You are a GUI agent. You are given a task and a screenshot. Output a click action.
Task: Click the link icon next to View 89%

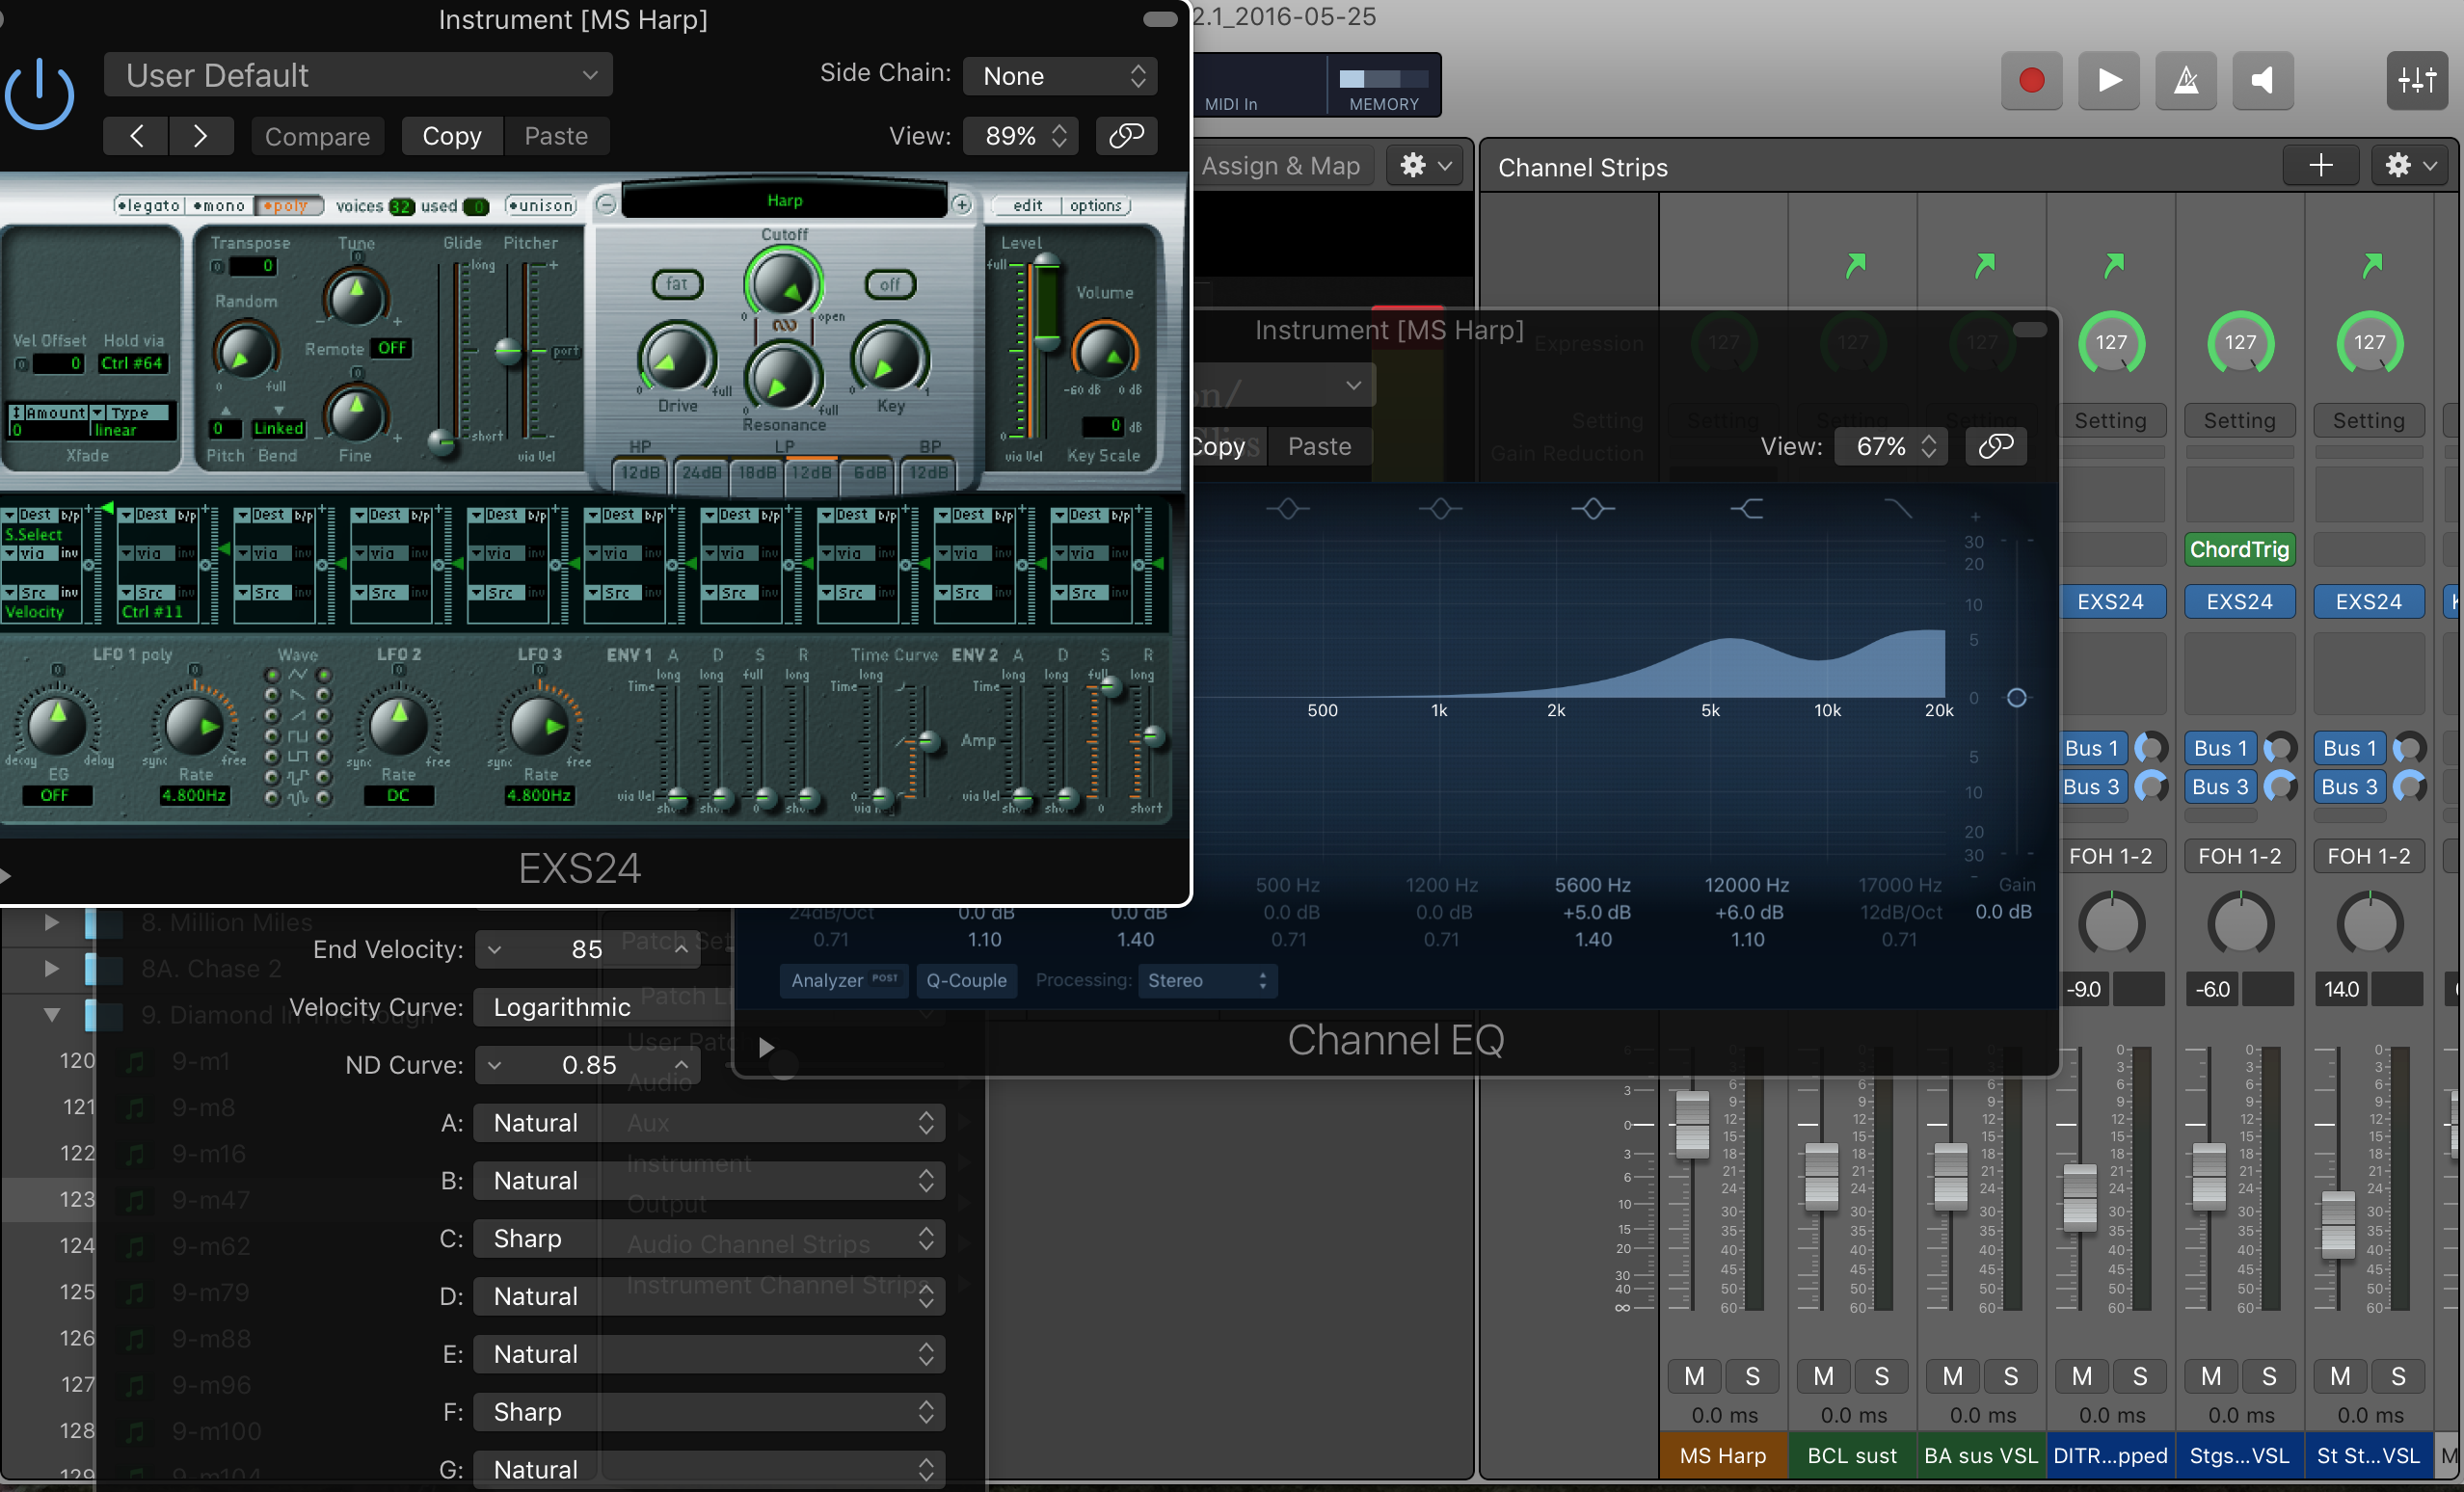click(x=1126, y=136)
